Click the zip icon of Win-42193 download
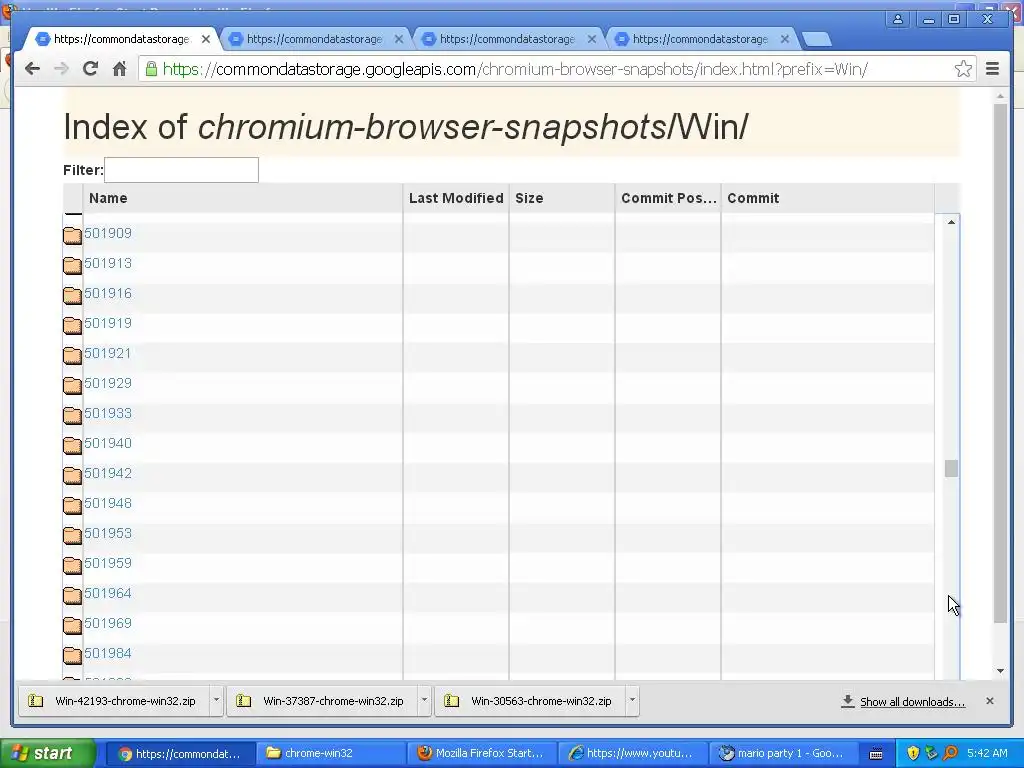 36,701
